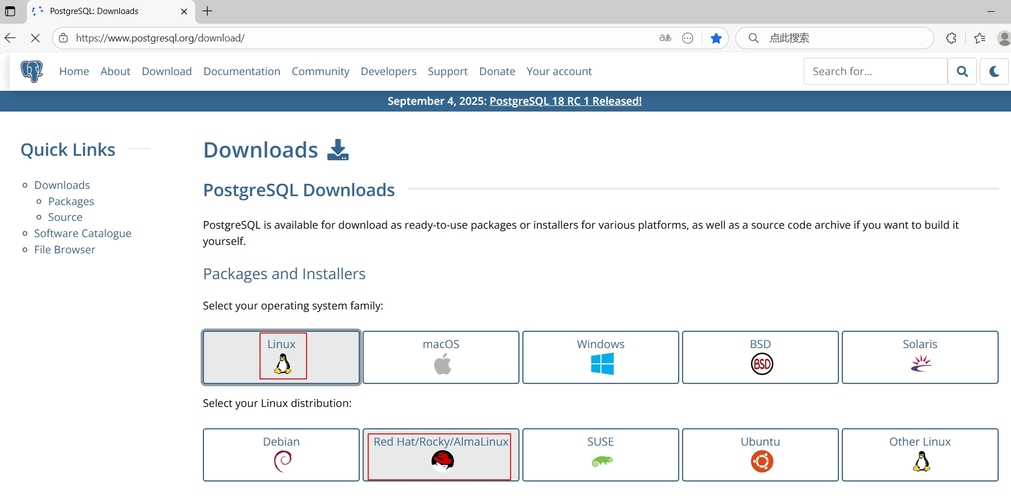
Task: Choose the Solaris download option
Action: coord(920,357)
